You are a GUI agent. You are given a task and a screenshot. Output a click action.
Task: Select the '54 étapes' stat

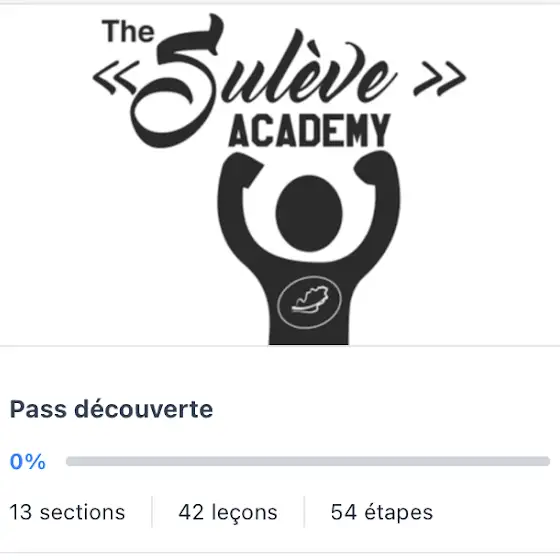click(x=381, y=512)
